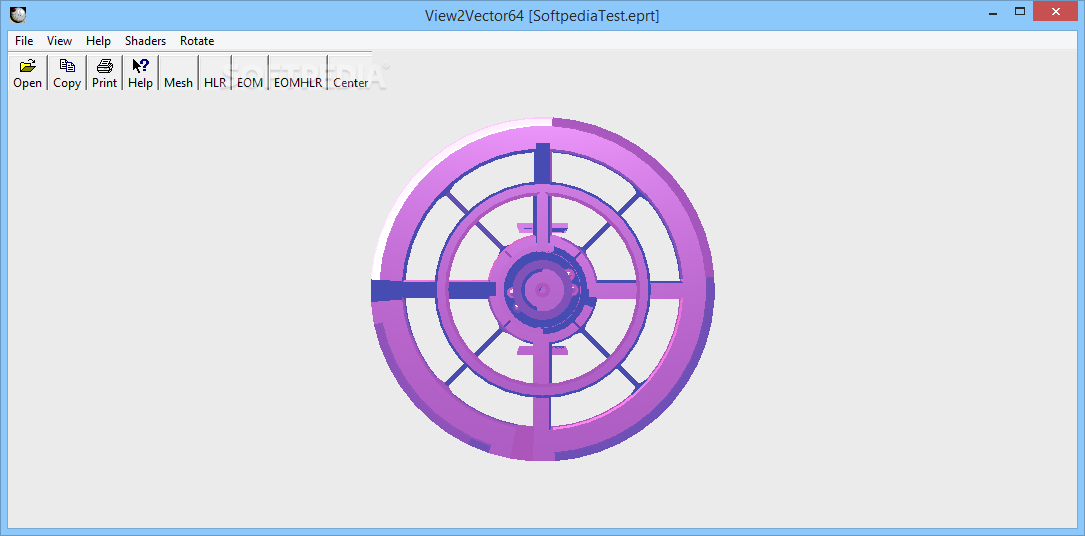Maximize the View2Vector64 window
1085x536 pixels.
tap(1019, 11)
